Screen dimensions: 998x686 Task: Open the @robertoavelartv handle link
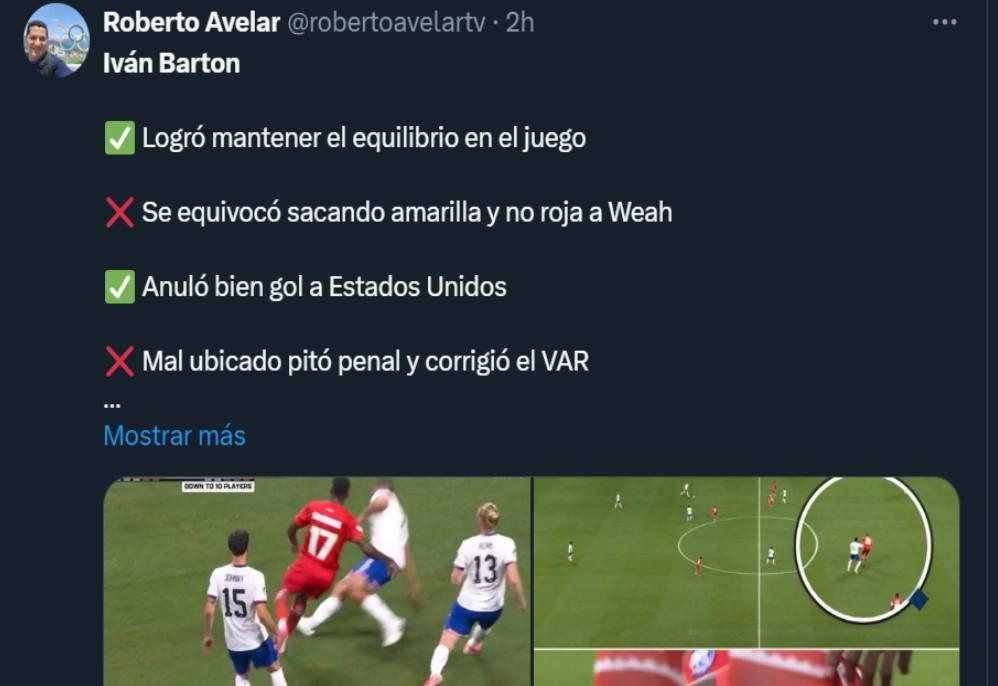[387, 23]
